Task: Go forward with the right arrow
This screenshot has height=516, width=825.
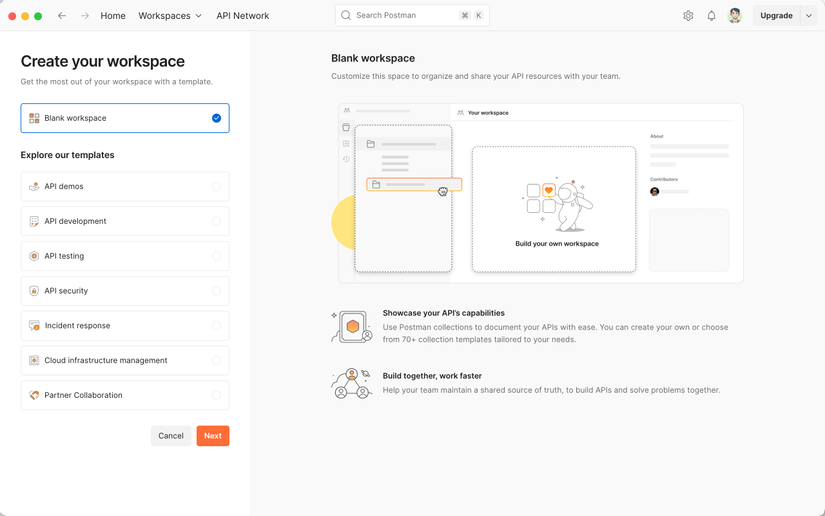Action: 85,16
